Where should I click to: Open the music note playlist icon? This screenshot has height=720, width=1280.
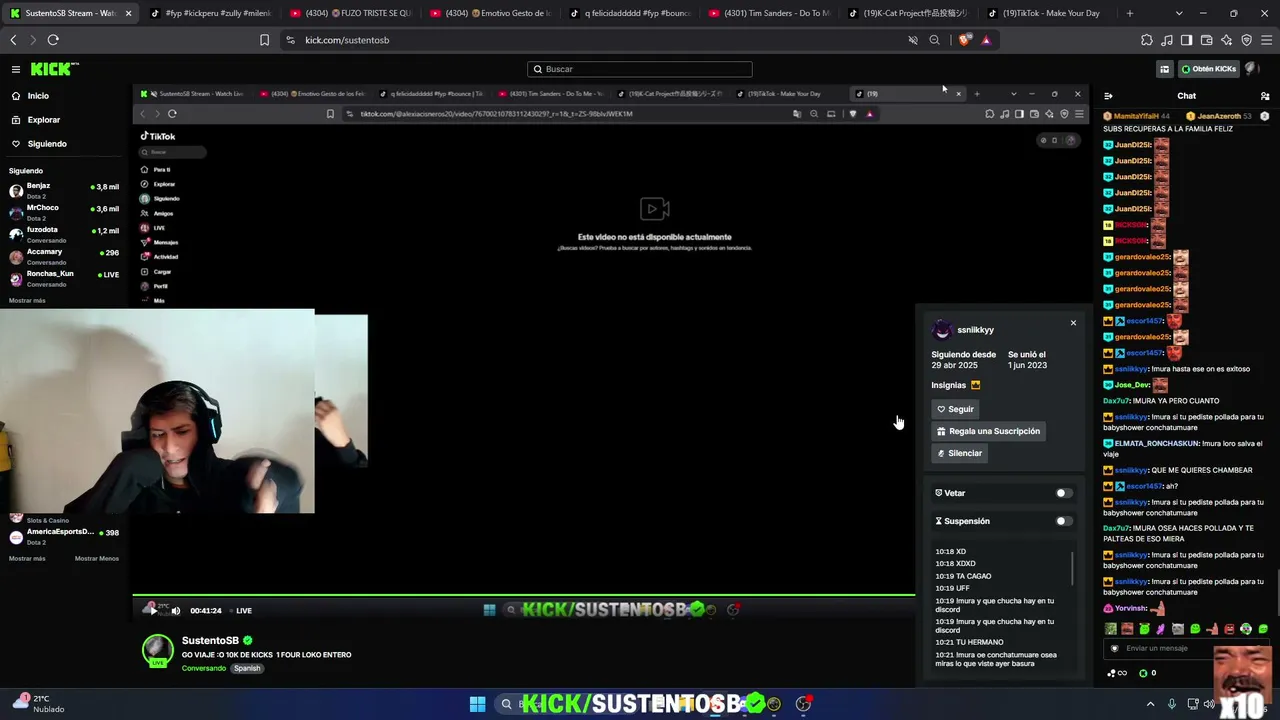tap(1167, 40)
